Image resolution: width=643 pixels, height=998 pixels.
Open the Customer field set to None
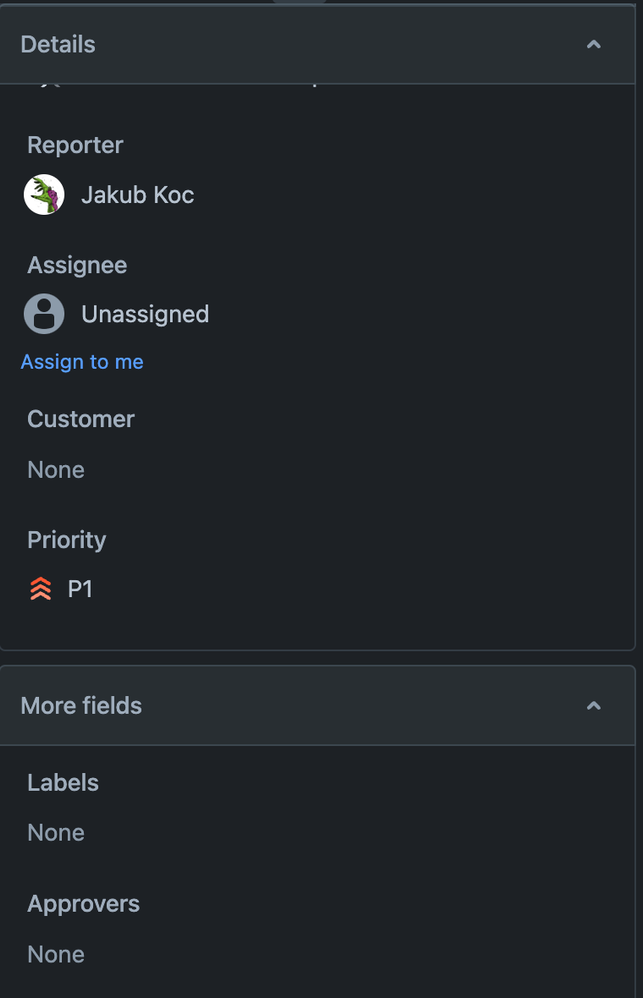point(55,469)
